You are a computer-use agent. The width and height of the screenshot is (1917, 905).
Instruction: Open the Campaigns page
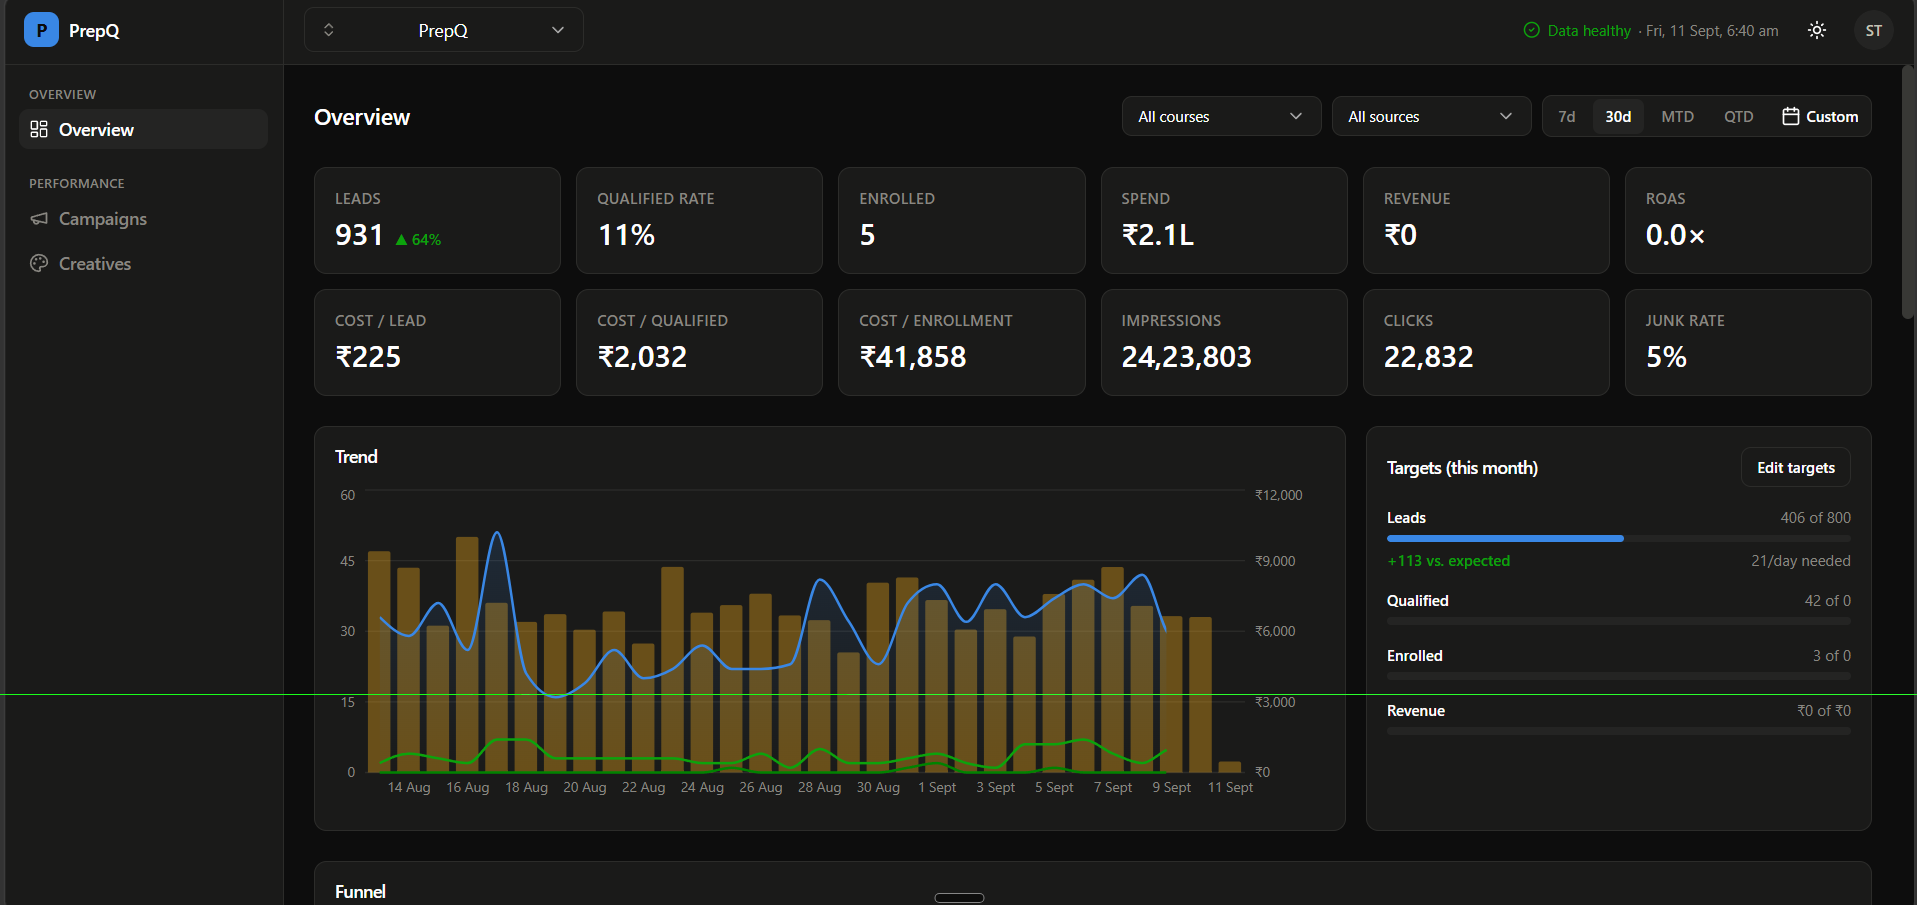[143, 218]
